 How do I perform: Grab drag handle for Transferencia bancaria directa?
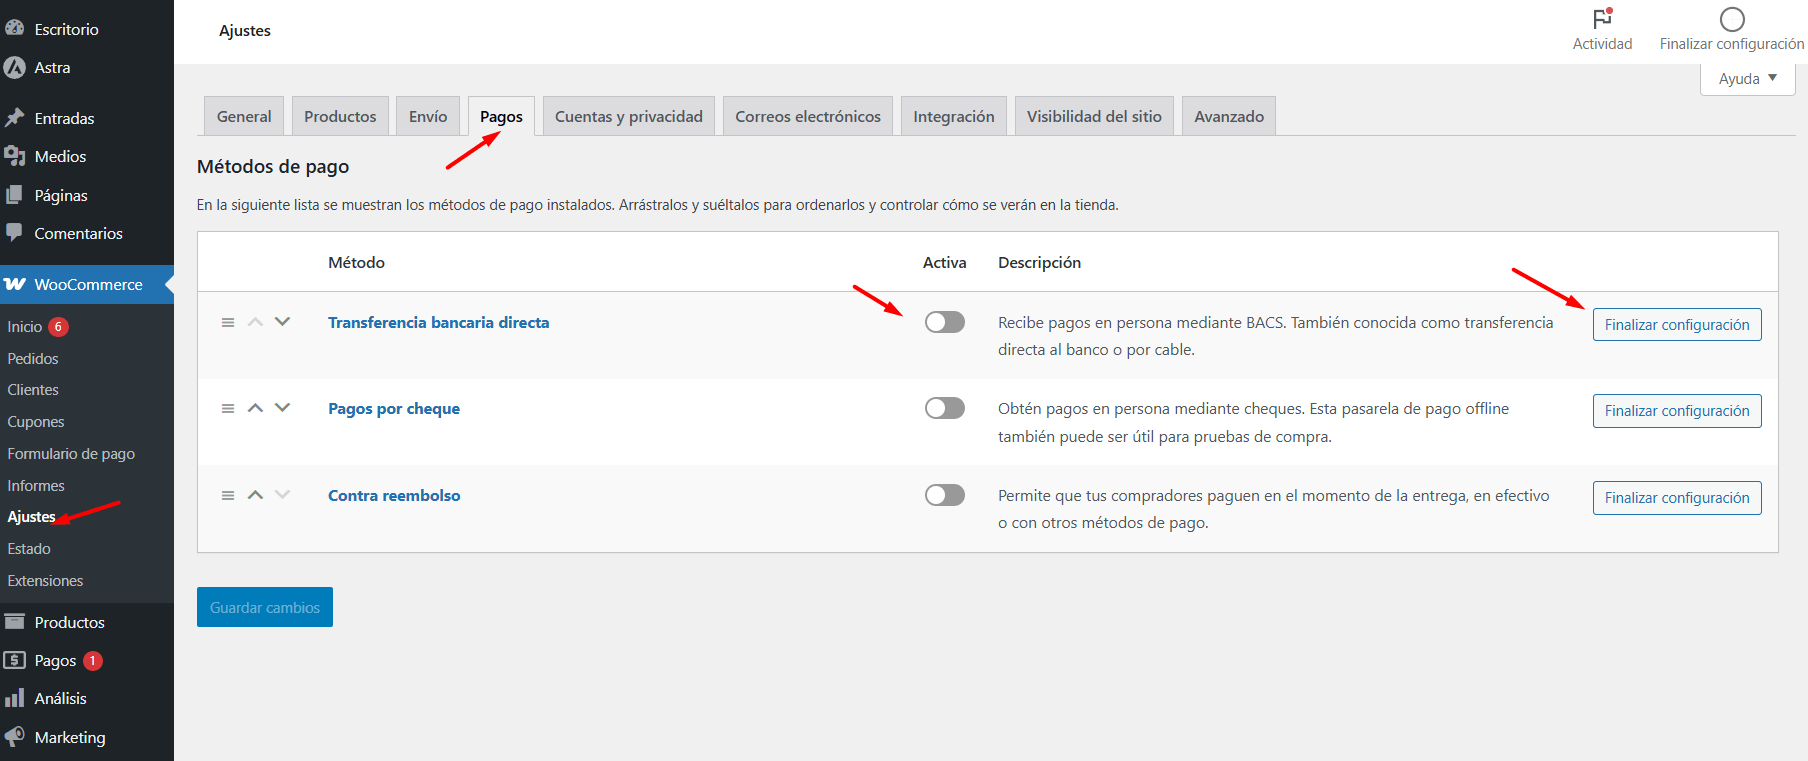(x=228, y=322)
